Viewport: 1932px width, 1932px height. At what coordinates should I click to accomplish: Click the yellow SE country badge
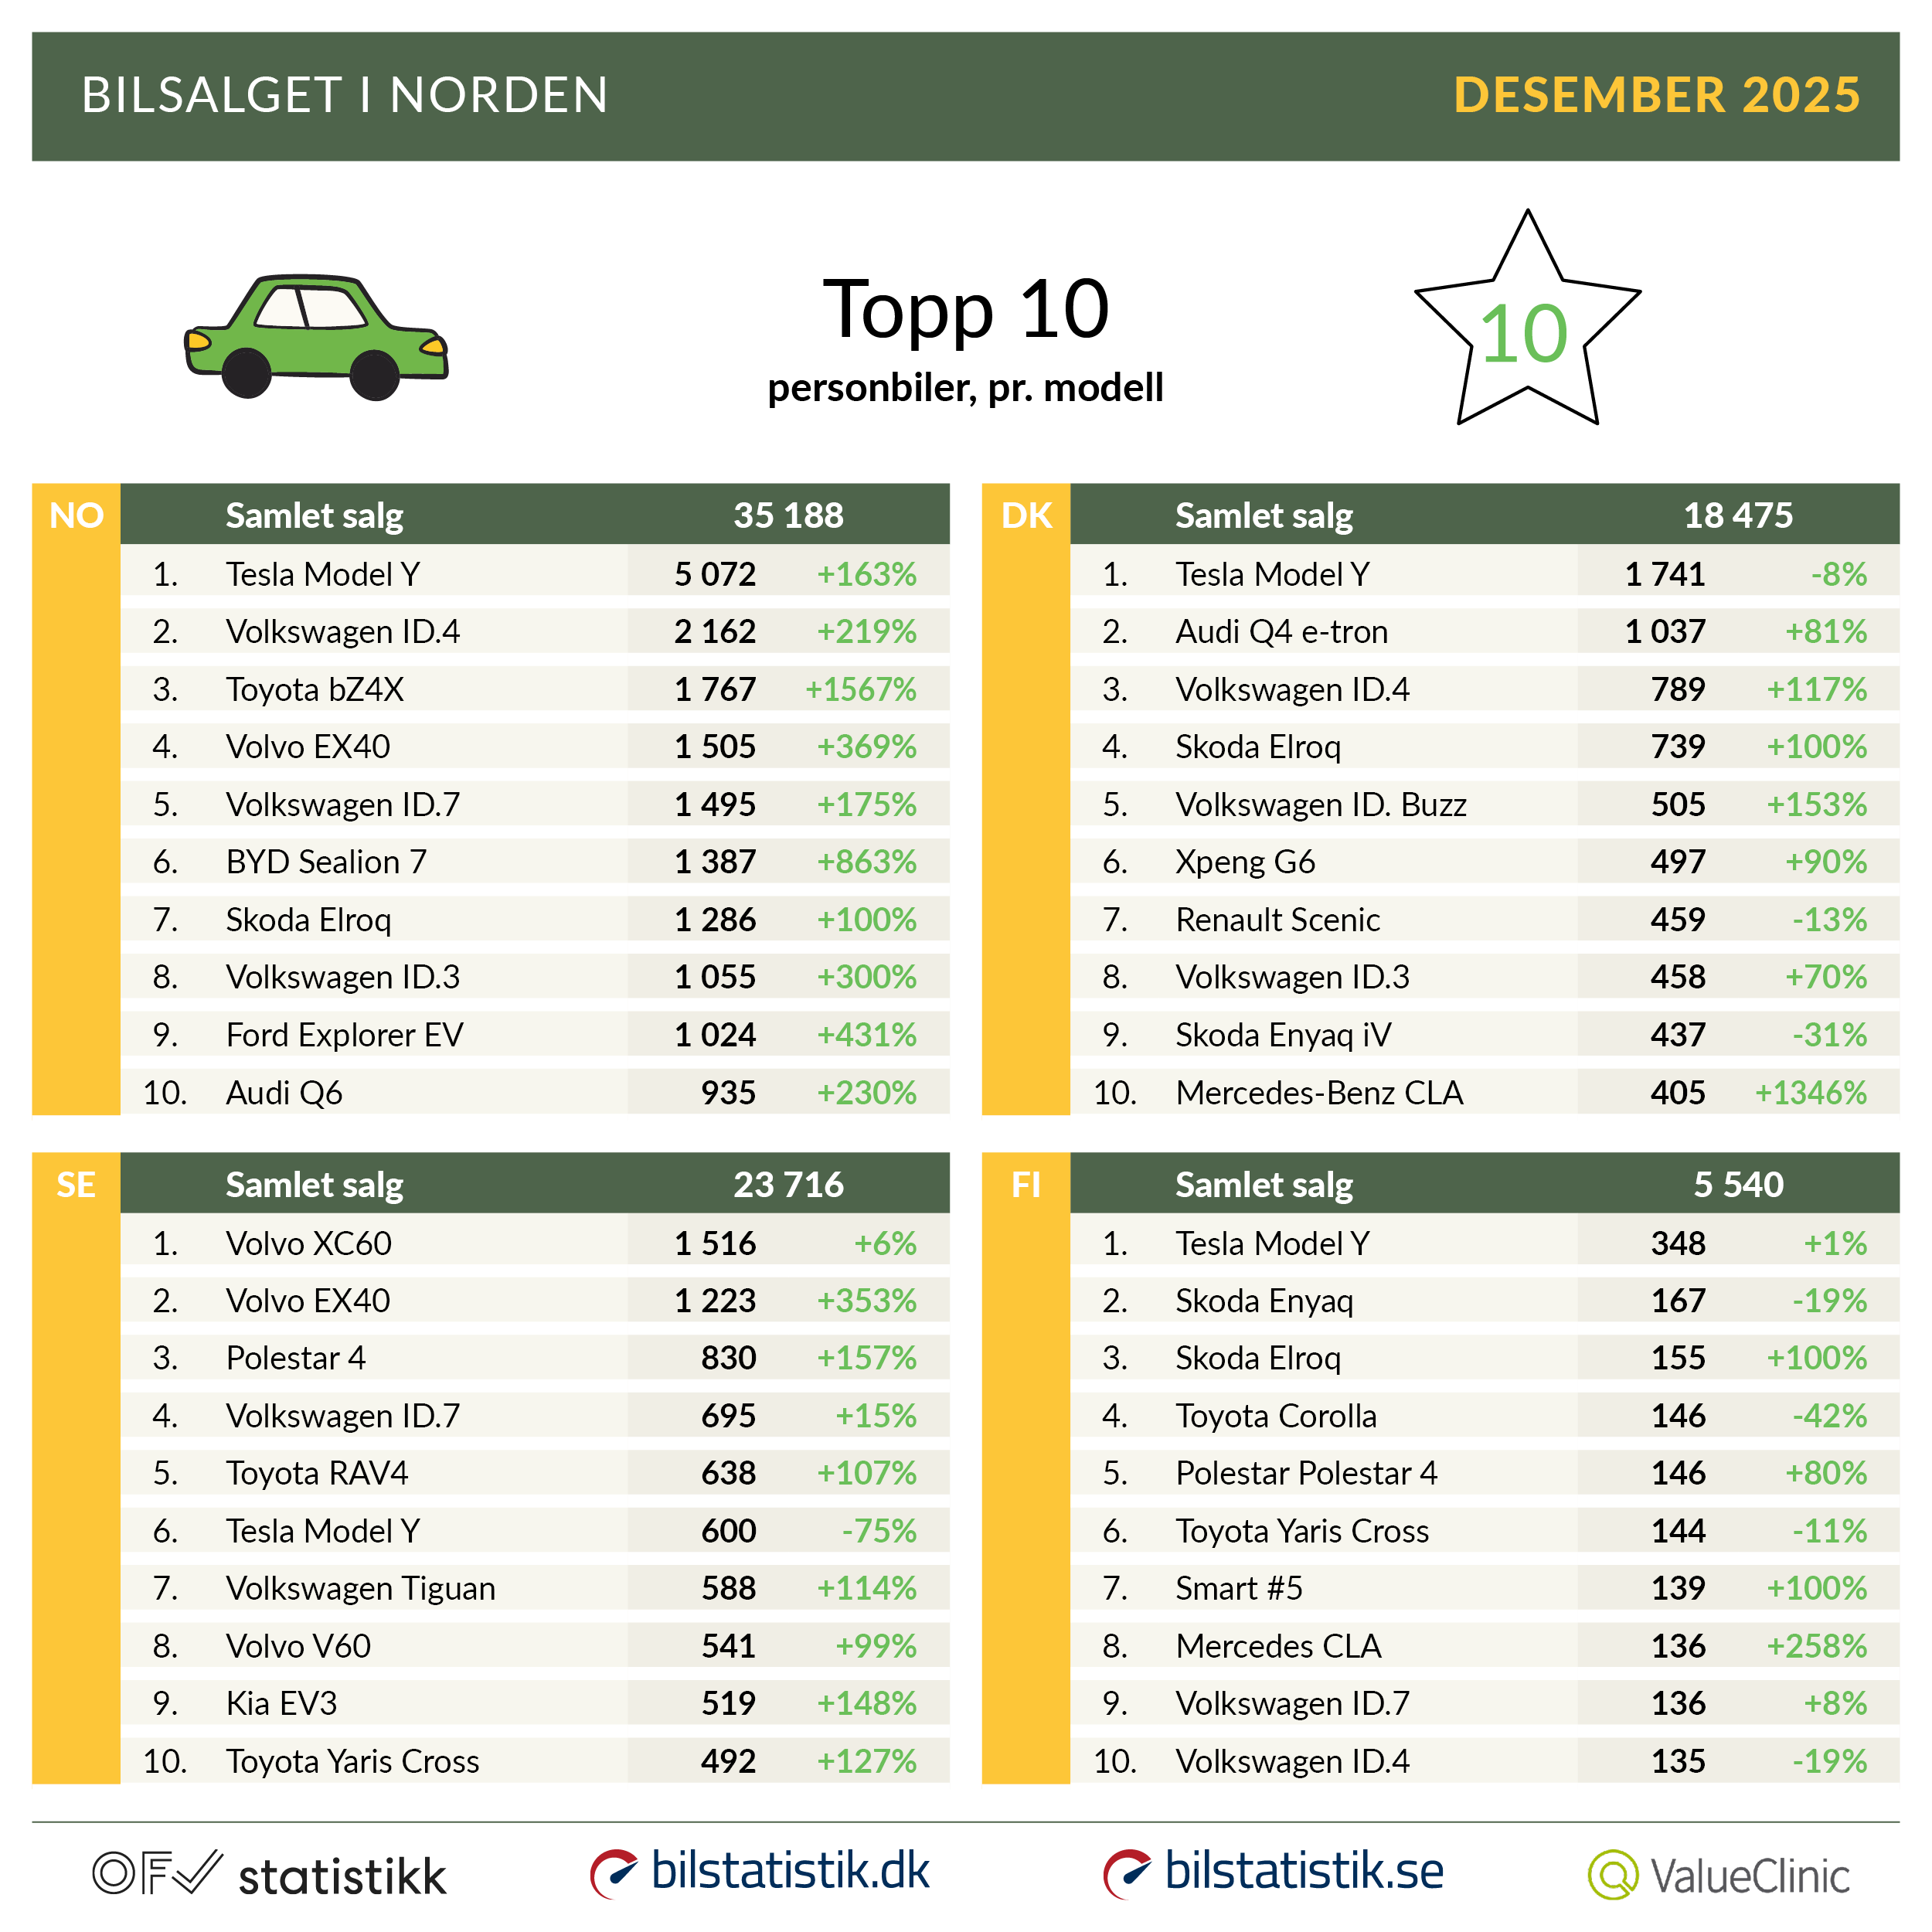pyautogui.click(x=76, y=1184)
